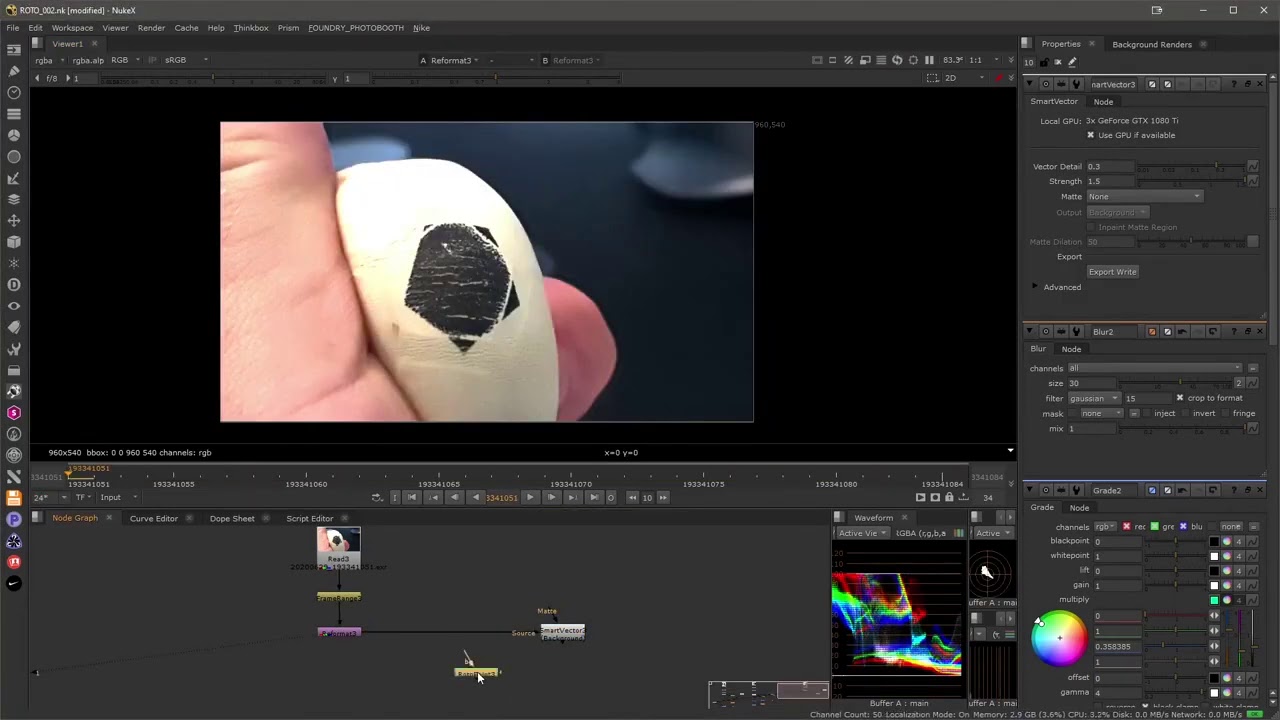Open the Matte dropdown set to None
Screen dimensions: 1280x720
[1144, 196]
